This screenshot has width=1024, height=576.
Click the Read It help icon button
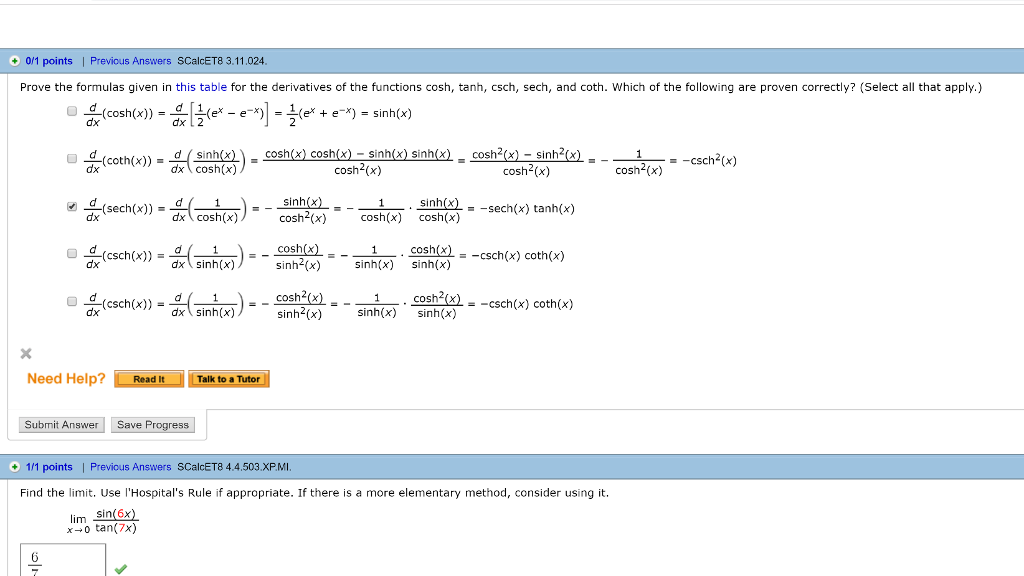148,379
